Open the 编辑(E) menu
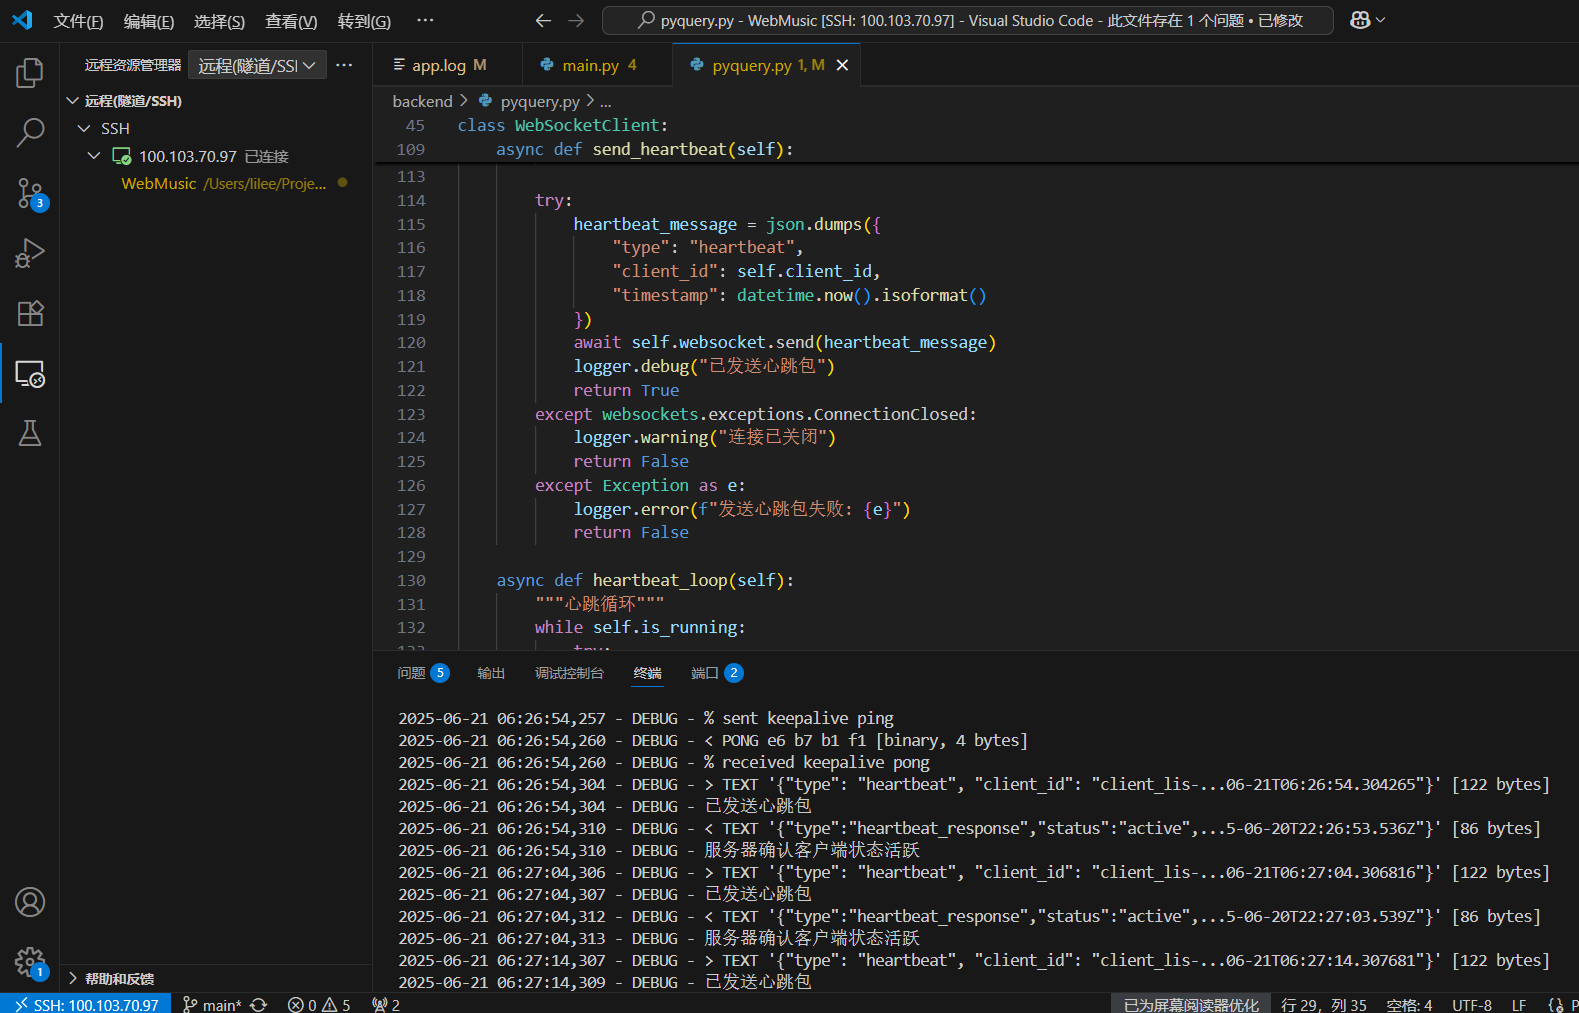The image size is (1579, 1013). click(149, 21)
